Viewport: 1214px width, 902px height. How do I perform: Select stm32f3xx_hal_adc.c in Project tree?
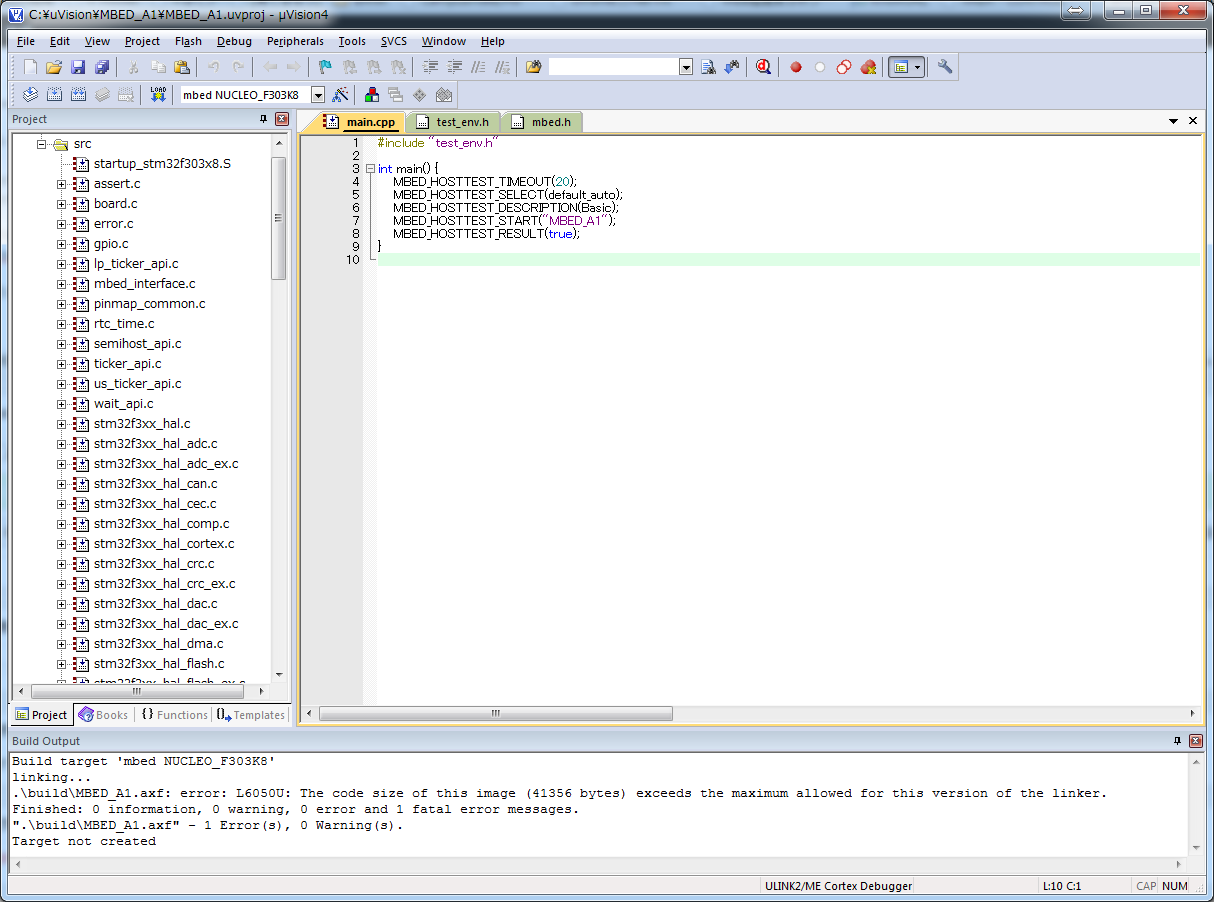pos(155,444)
